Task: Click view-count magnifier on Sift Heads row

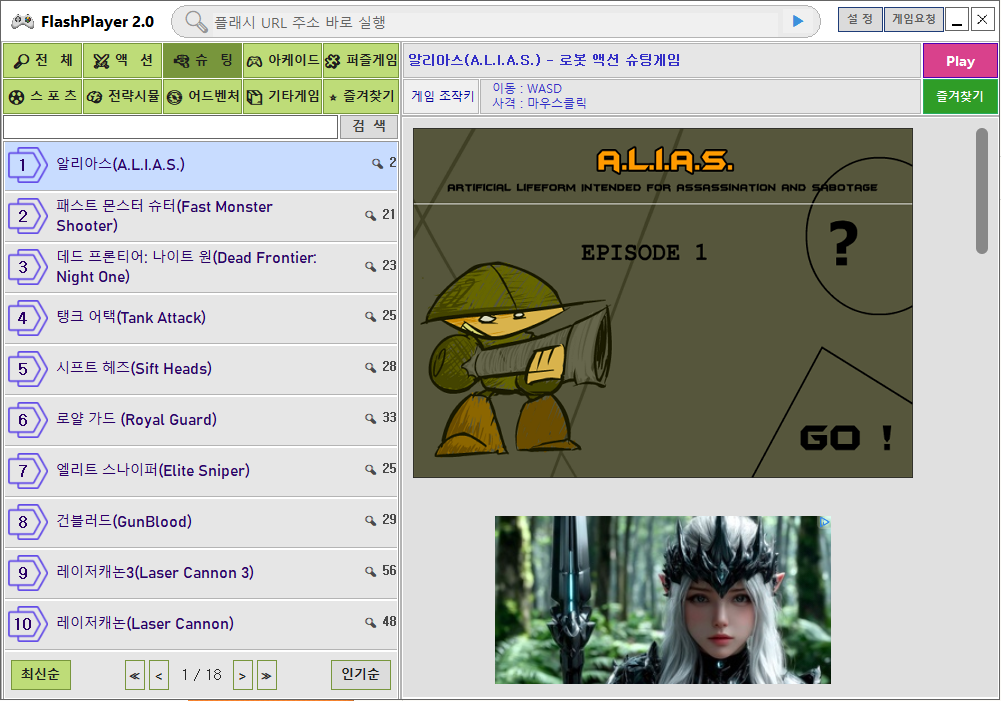Action: [x=370, y=368]
